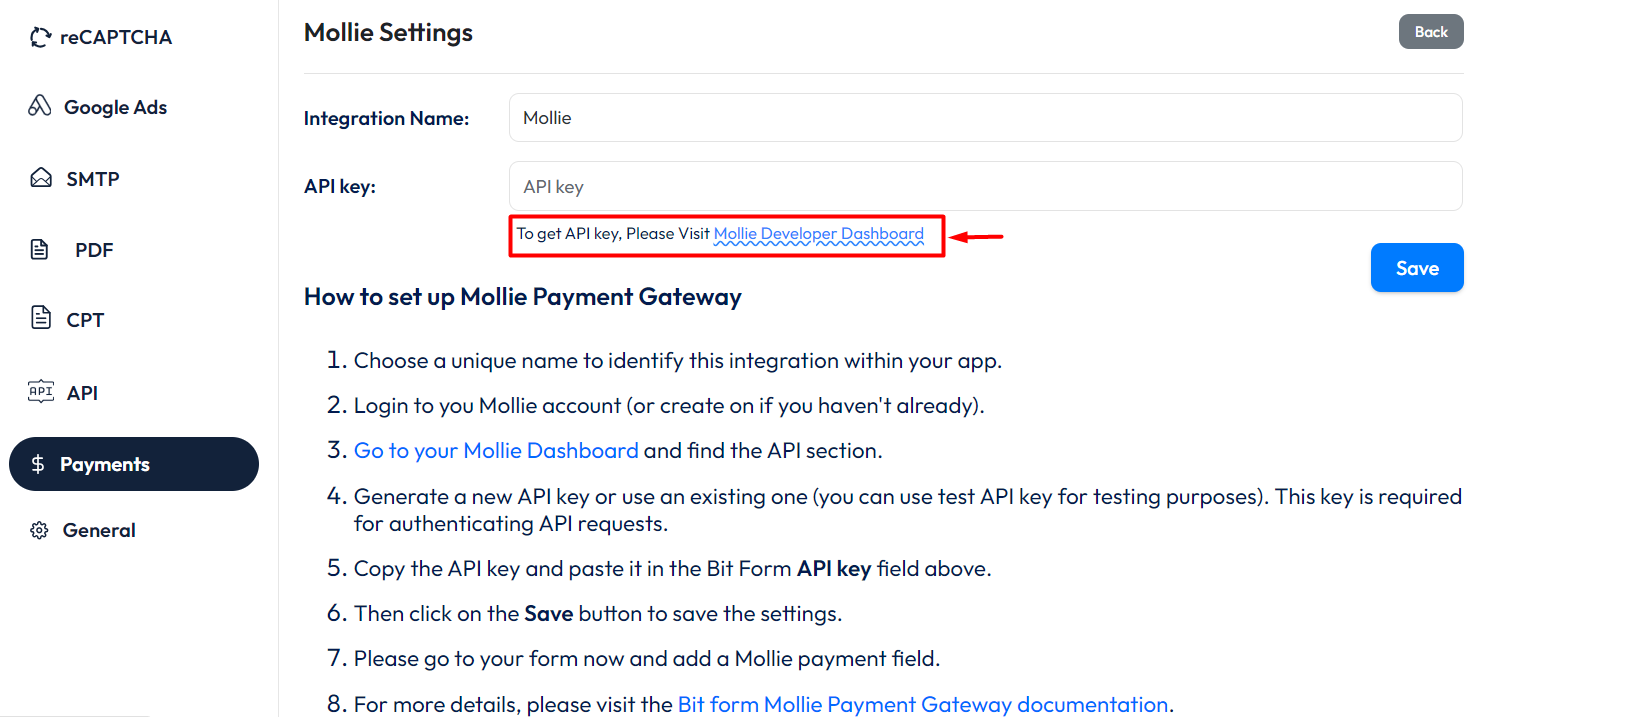Image resolution: width=1642 pixels, height=717 pixels.
Task: Open the Mollie Developer Dashboard link
Action: [x=818, y=234]
